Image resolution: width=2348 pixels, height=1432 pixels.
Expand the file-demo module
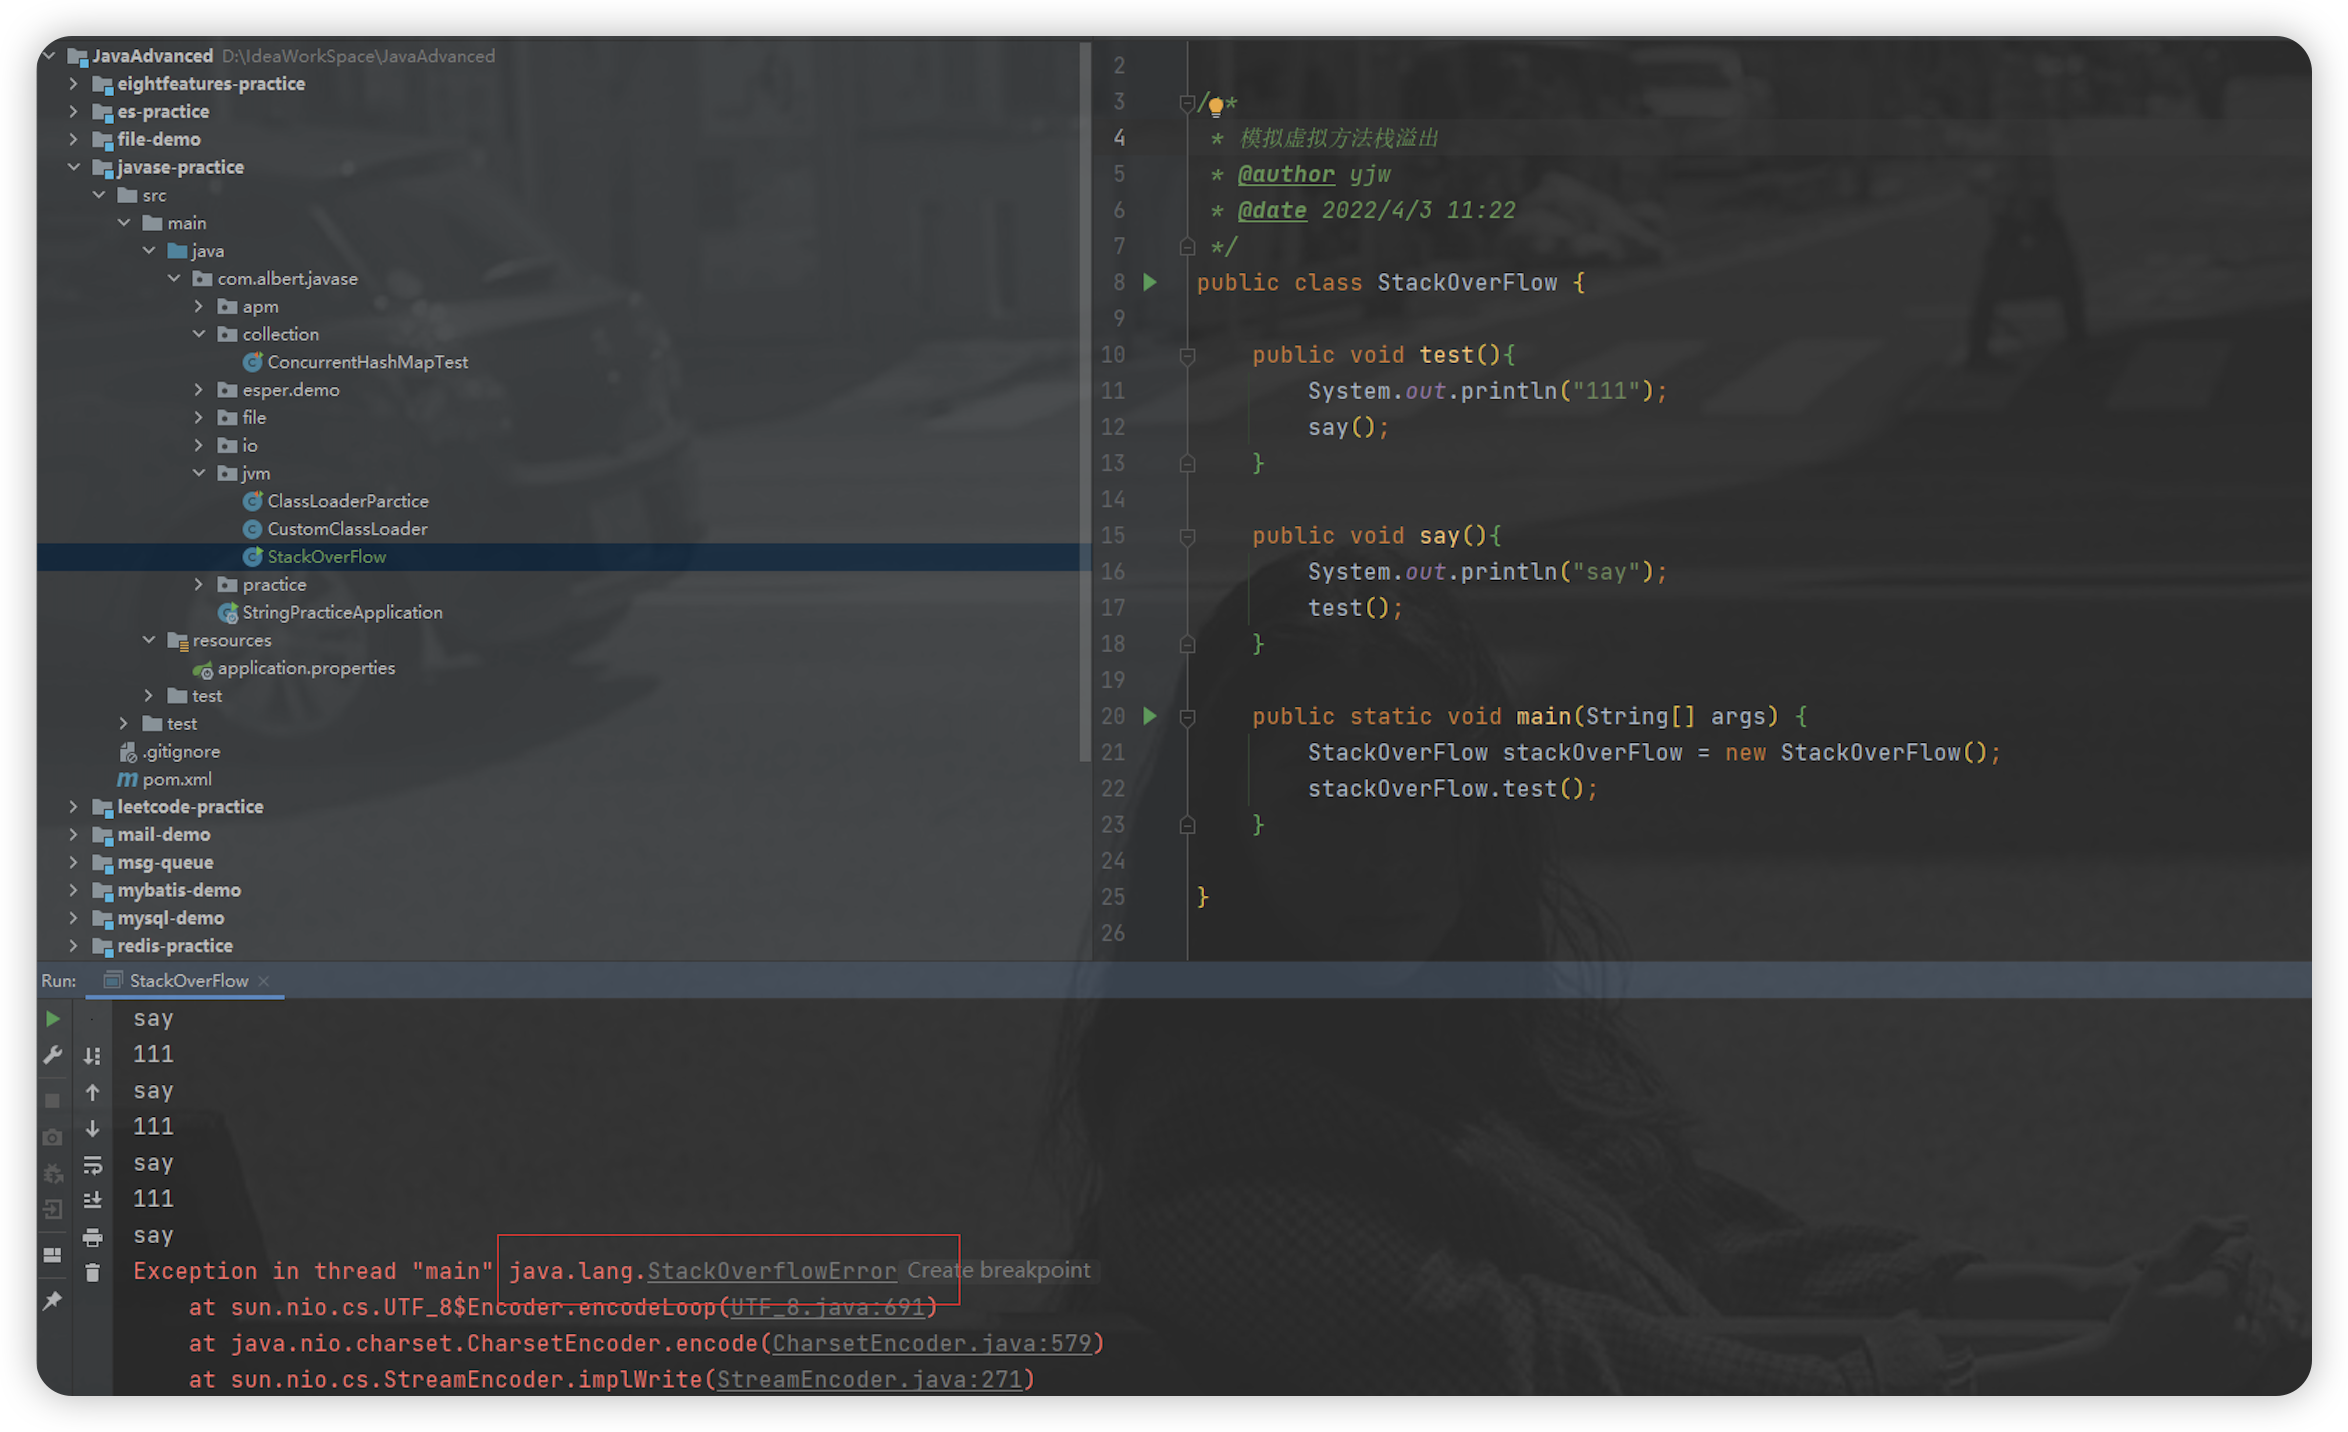pos(74,139)
